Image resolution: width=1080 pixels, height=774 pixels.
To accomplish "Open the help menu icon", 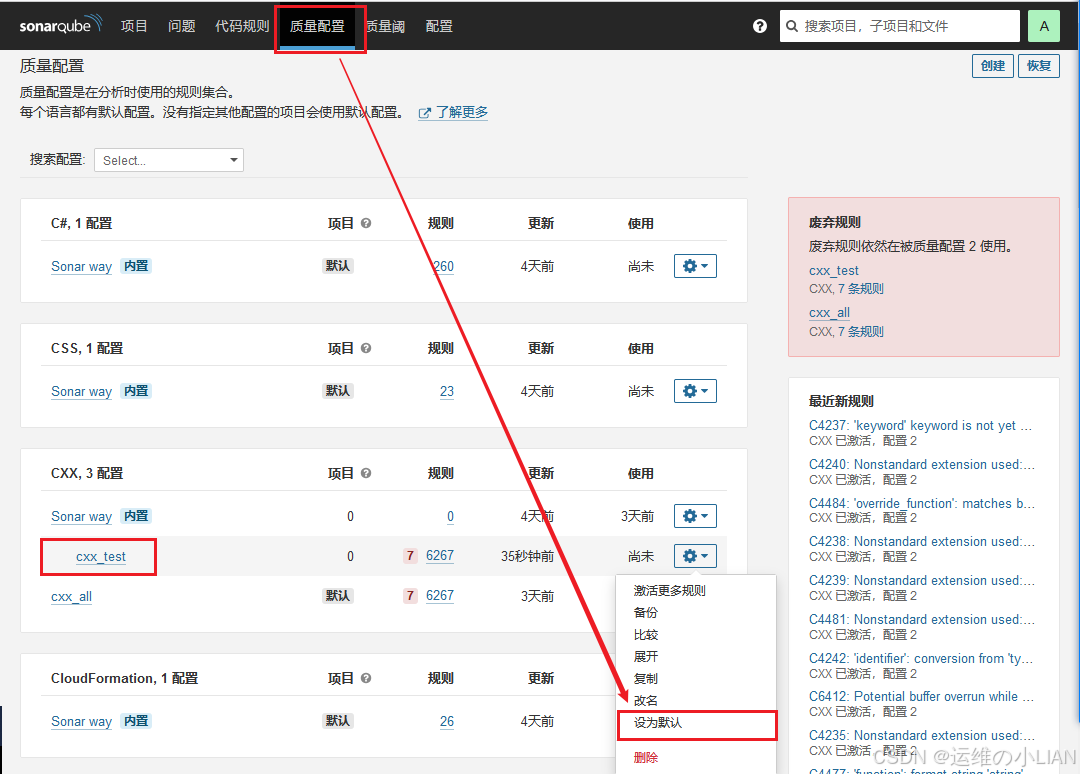I will pos(760,25).
